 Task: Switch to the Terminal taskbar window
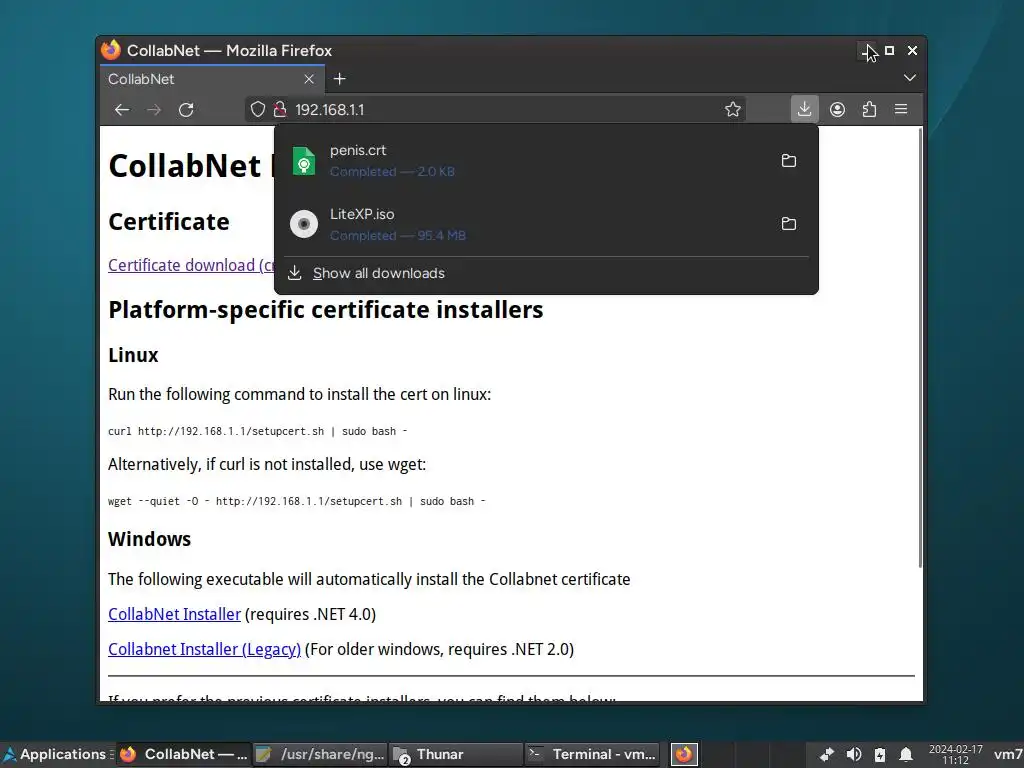(592, 754)
